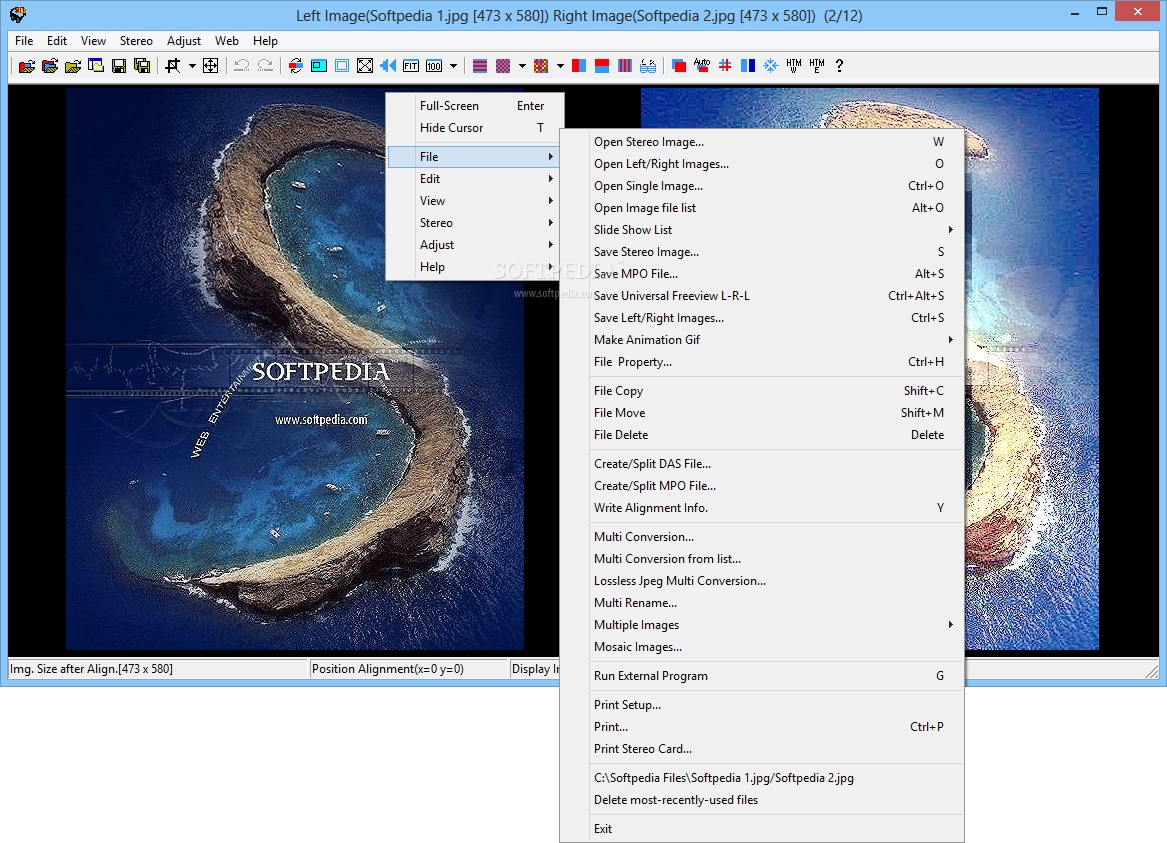Open dropdown arrow beside anaglyph icon

(560, 65)
